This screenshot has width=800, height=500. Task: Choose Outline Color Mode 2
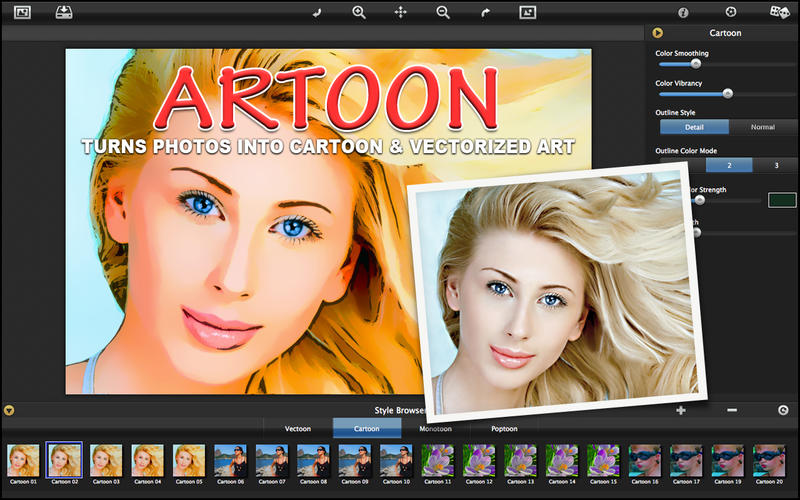point(729,165)
